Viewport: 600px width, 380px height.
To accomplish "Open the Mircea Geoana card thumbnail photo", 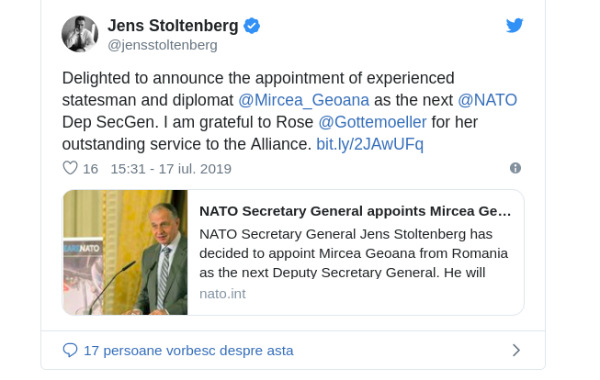I will coord(125,253).
